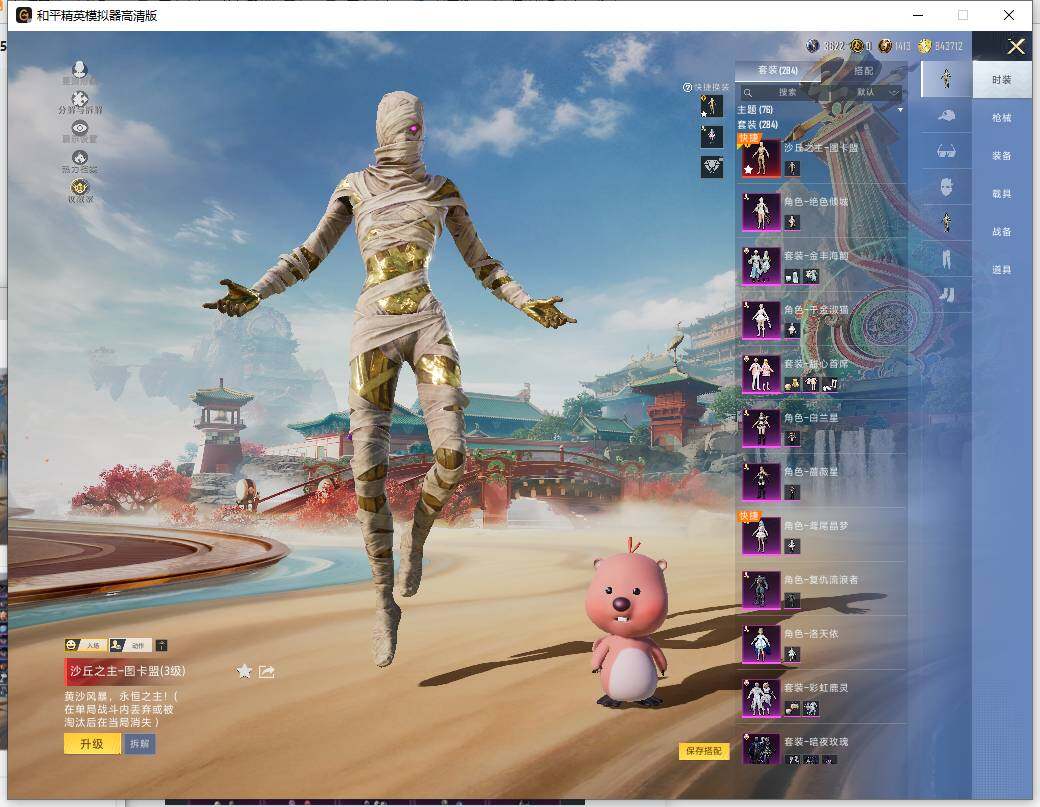Image resolution: width=1040 pixels, height=807 pixels.
Task: Select the 套装-彩虹鹿灵 outfit thumbnail
Action: (761, 698)
